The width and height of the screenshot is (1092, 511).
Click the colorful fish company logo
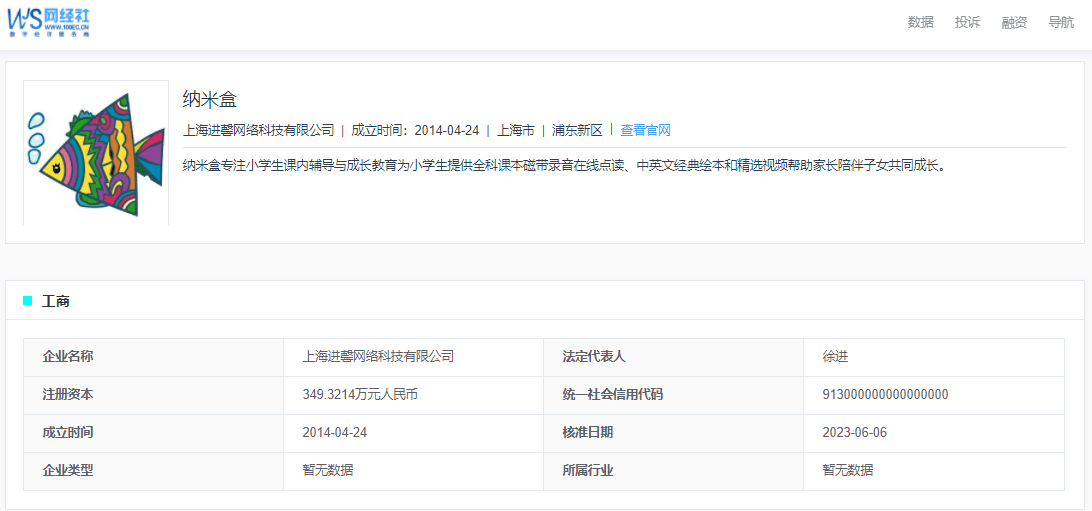pyautogui.click(x=96, y=153)
